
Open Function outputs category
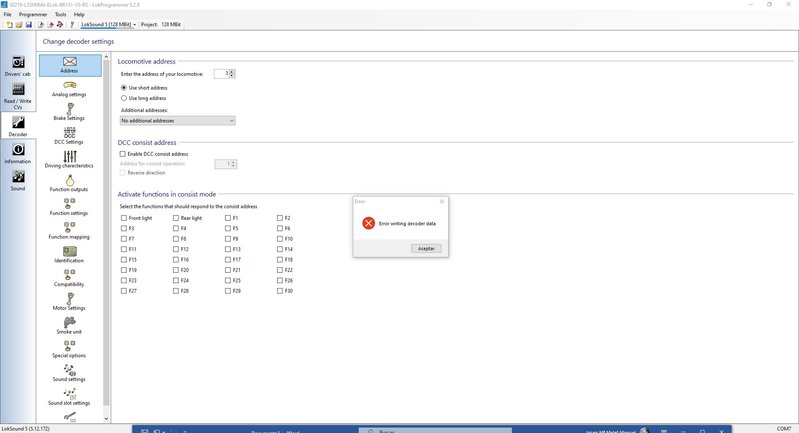[69, 183]
